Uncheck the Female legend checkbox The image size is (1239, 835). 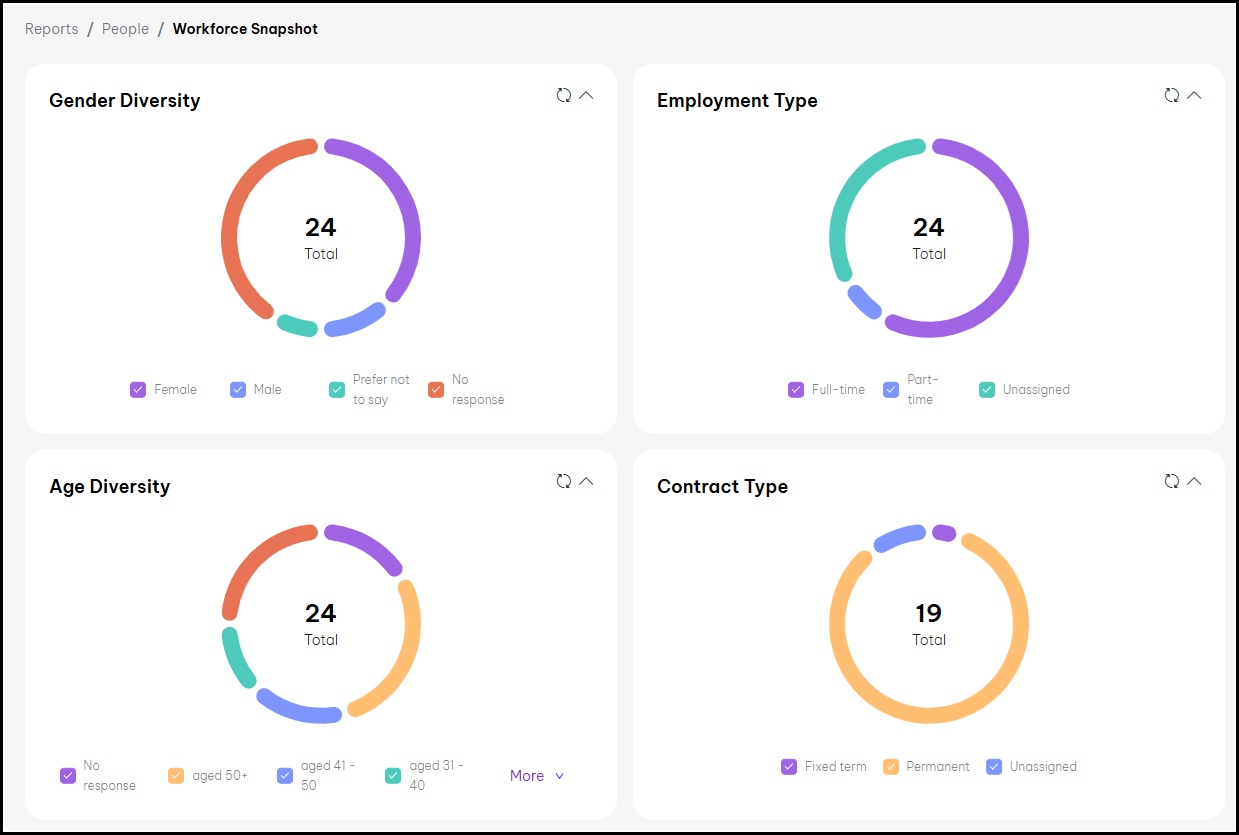[x=138, y=390]
